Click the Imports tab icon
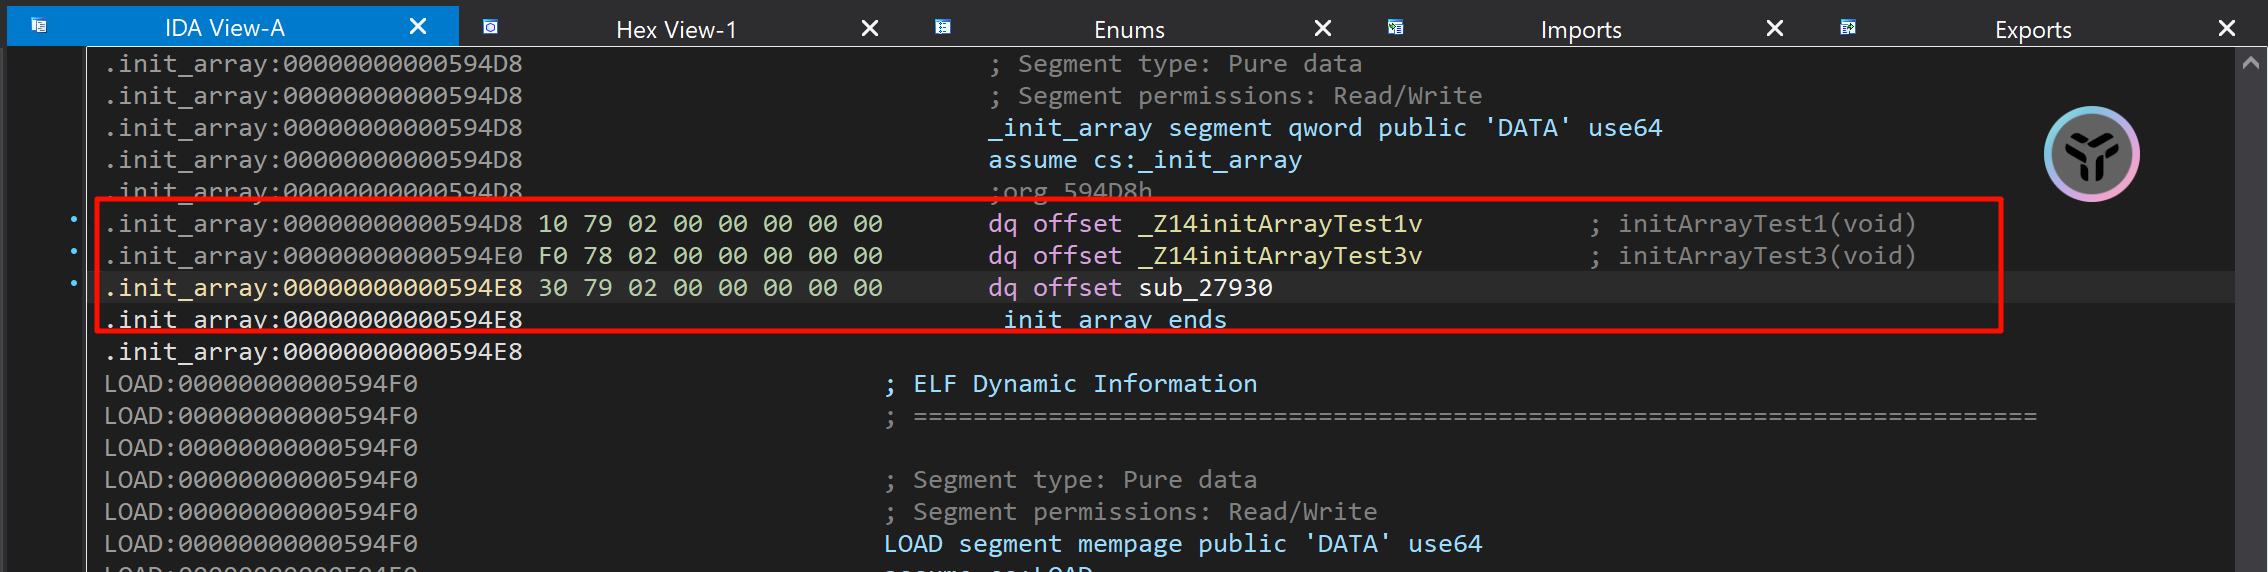The width and height of the screenshot is (2268, 572). [1395, 27]
